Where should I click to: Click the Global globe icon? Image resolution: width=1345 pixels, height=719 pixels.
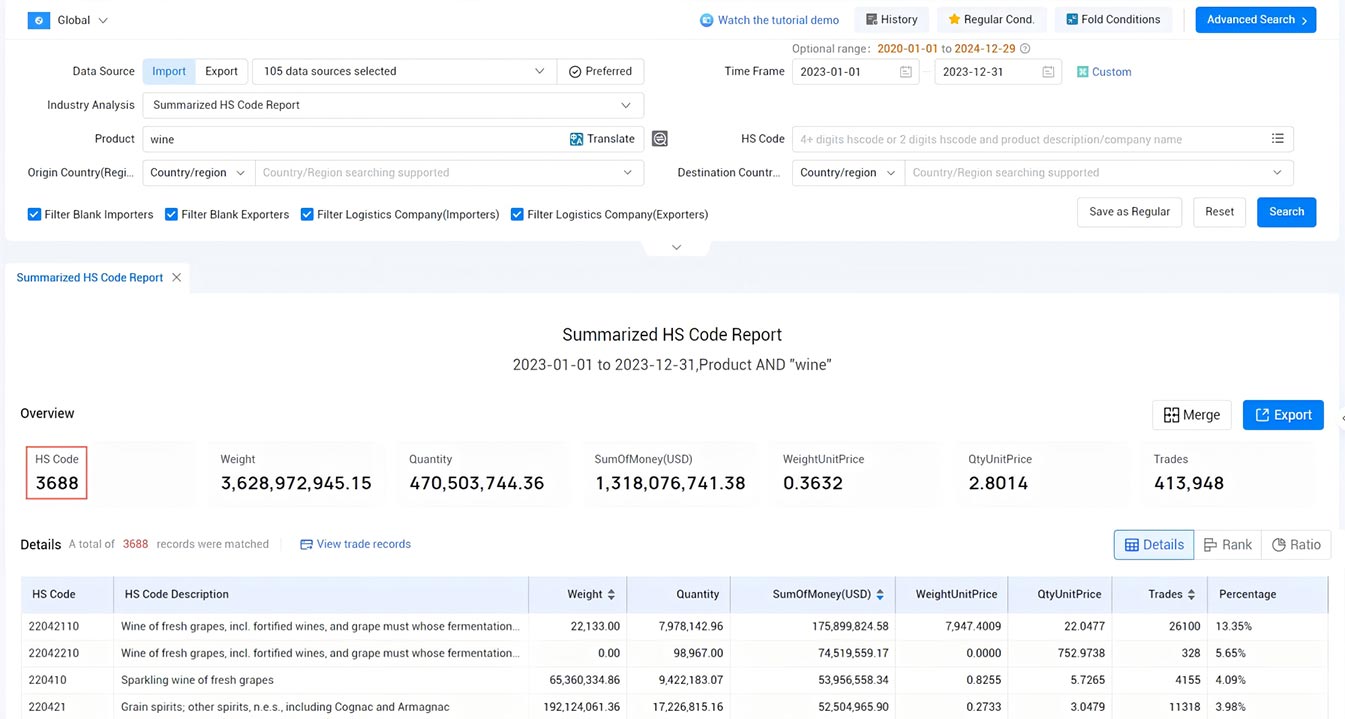(39, 20)
